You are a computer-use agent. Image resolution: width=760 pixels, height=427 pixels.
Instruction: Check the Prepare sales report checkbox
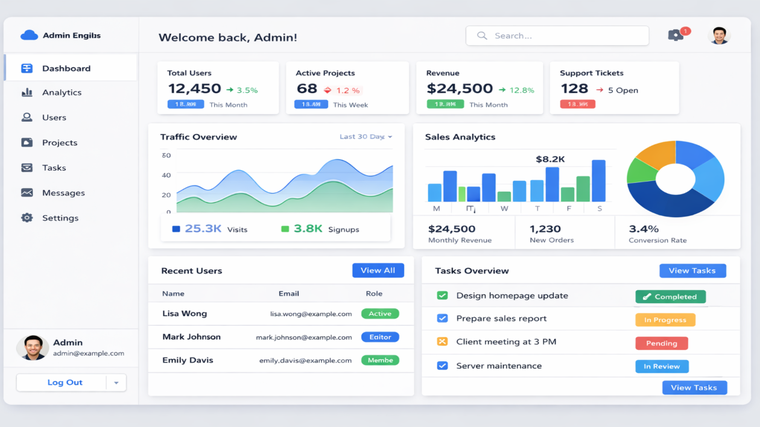tap(442, 319)
